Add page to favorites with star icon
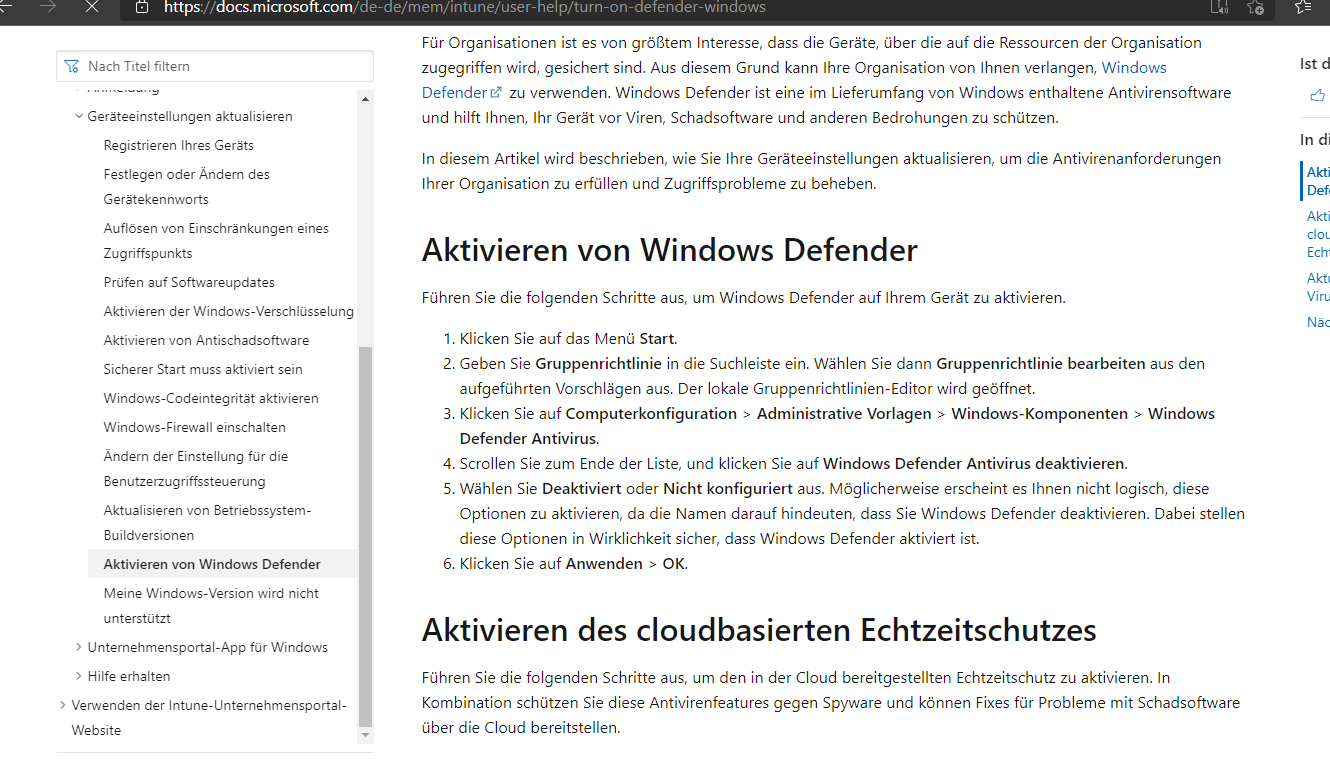This screenshot has height=759, width=1330. tap(1256, 7)
